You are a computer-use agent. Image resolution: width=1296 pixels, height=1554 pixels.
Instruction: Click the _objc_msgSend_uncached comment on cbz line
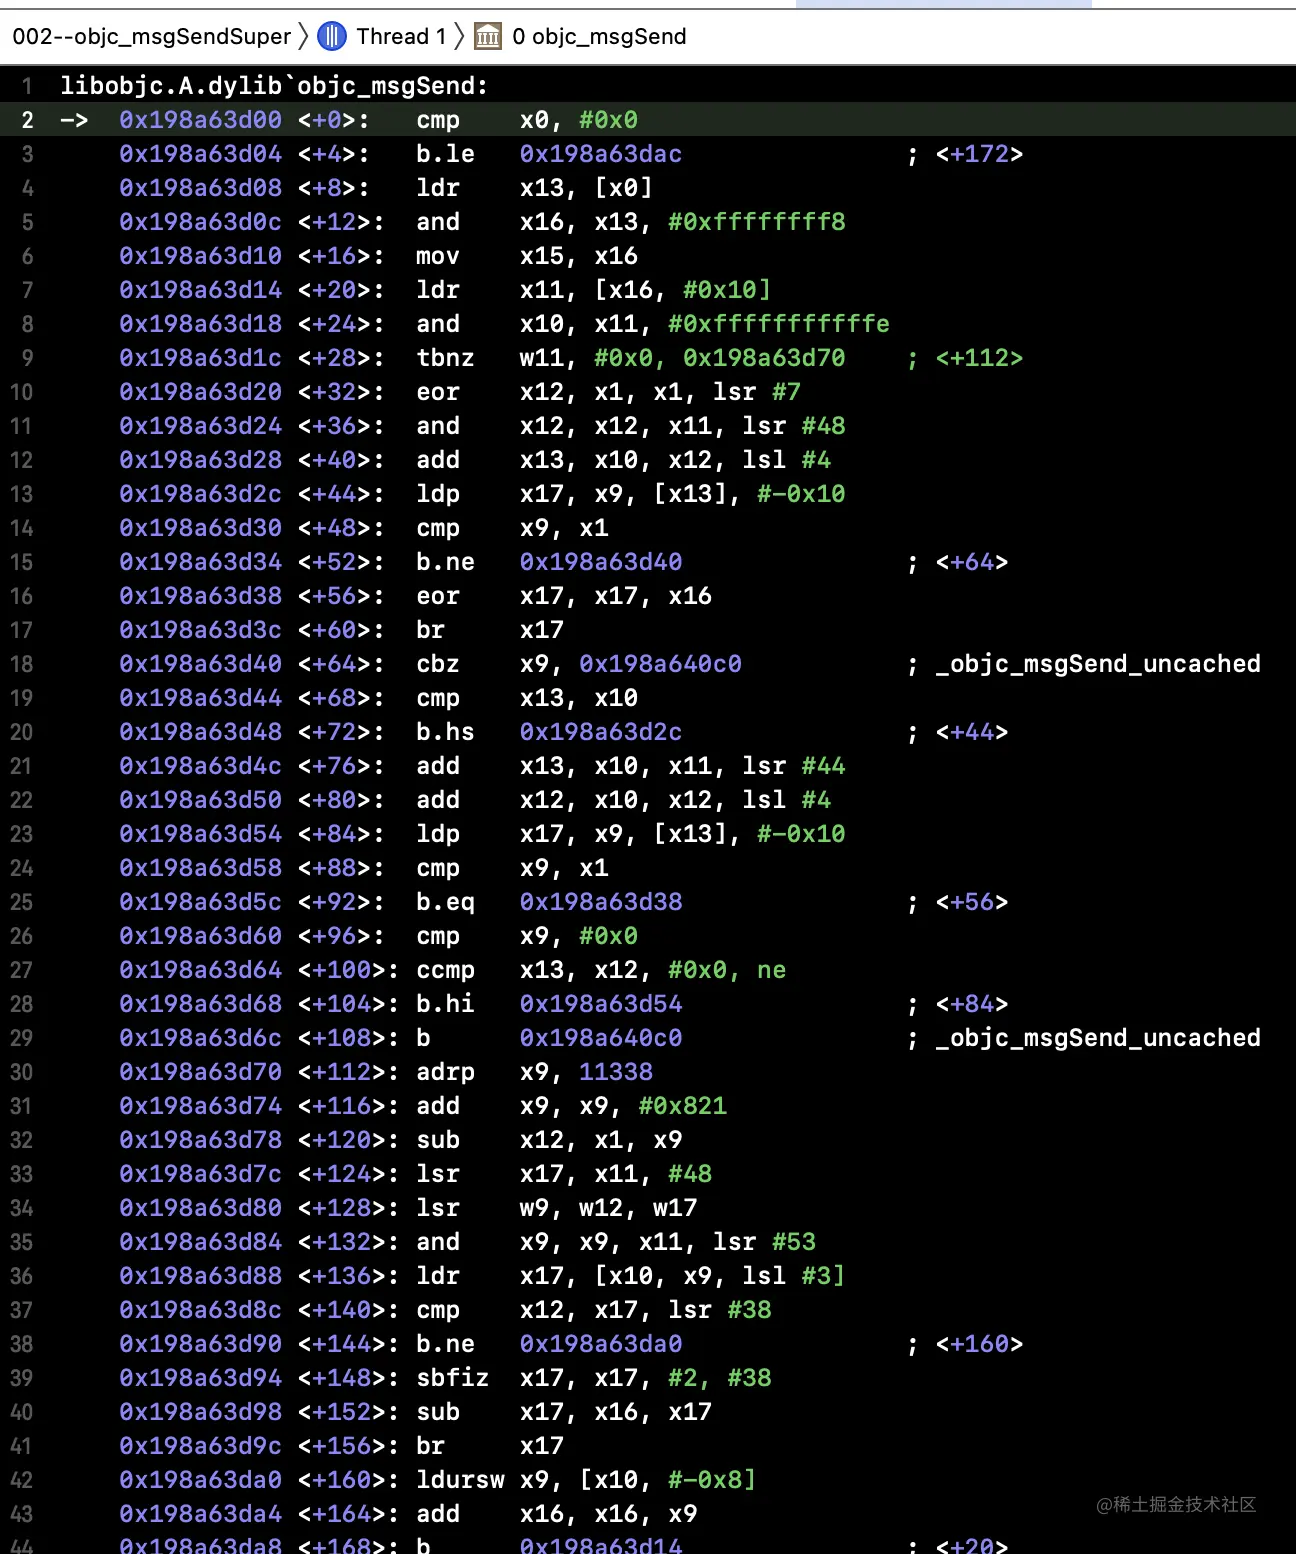click(1098, 664)
